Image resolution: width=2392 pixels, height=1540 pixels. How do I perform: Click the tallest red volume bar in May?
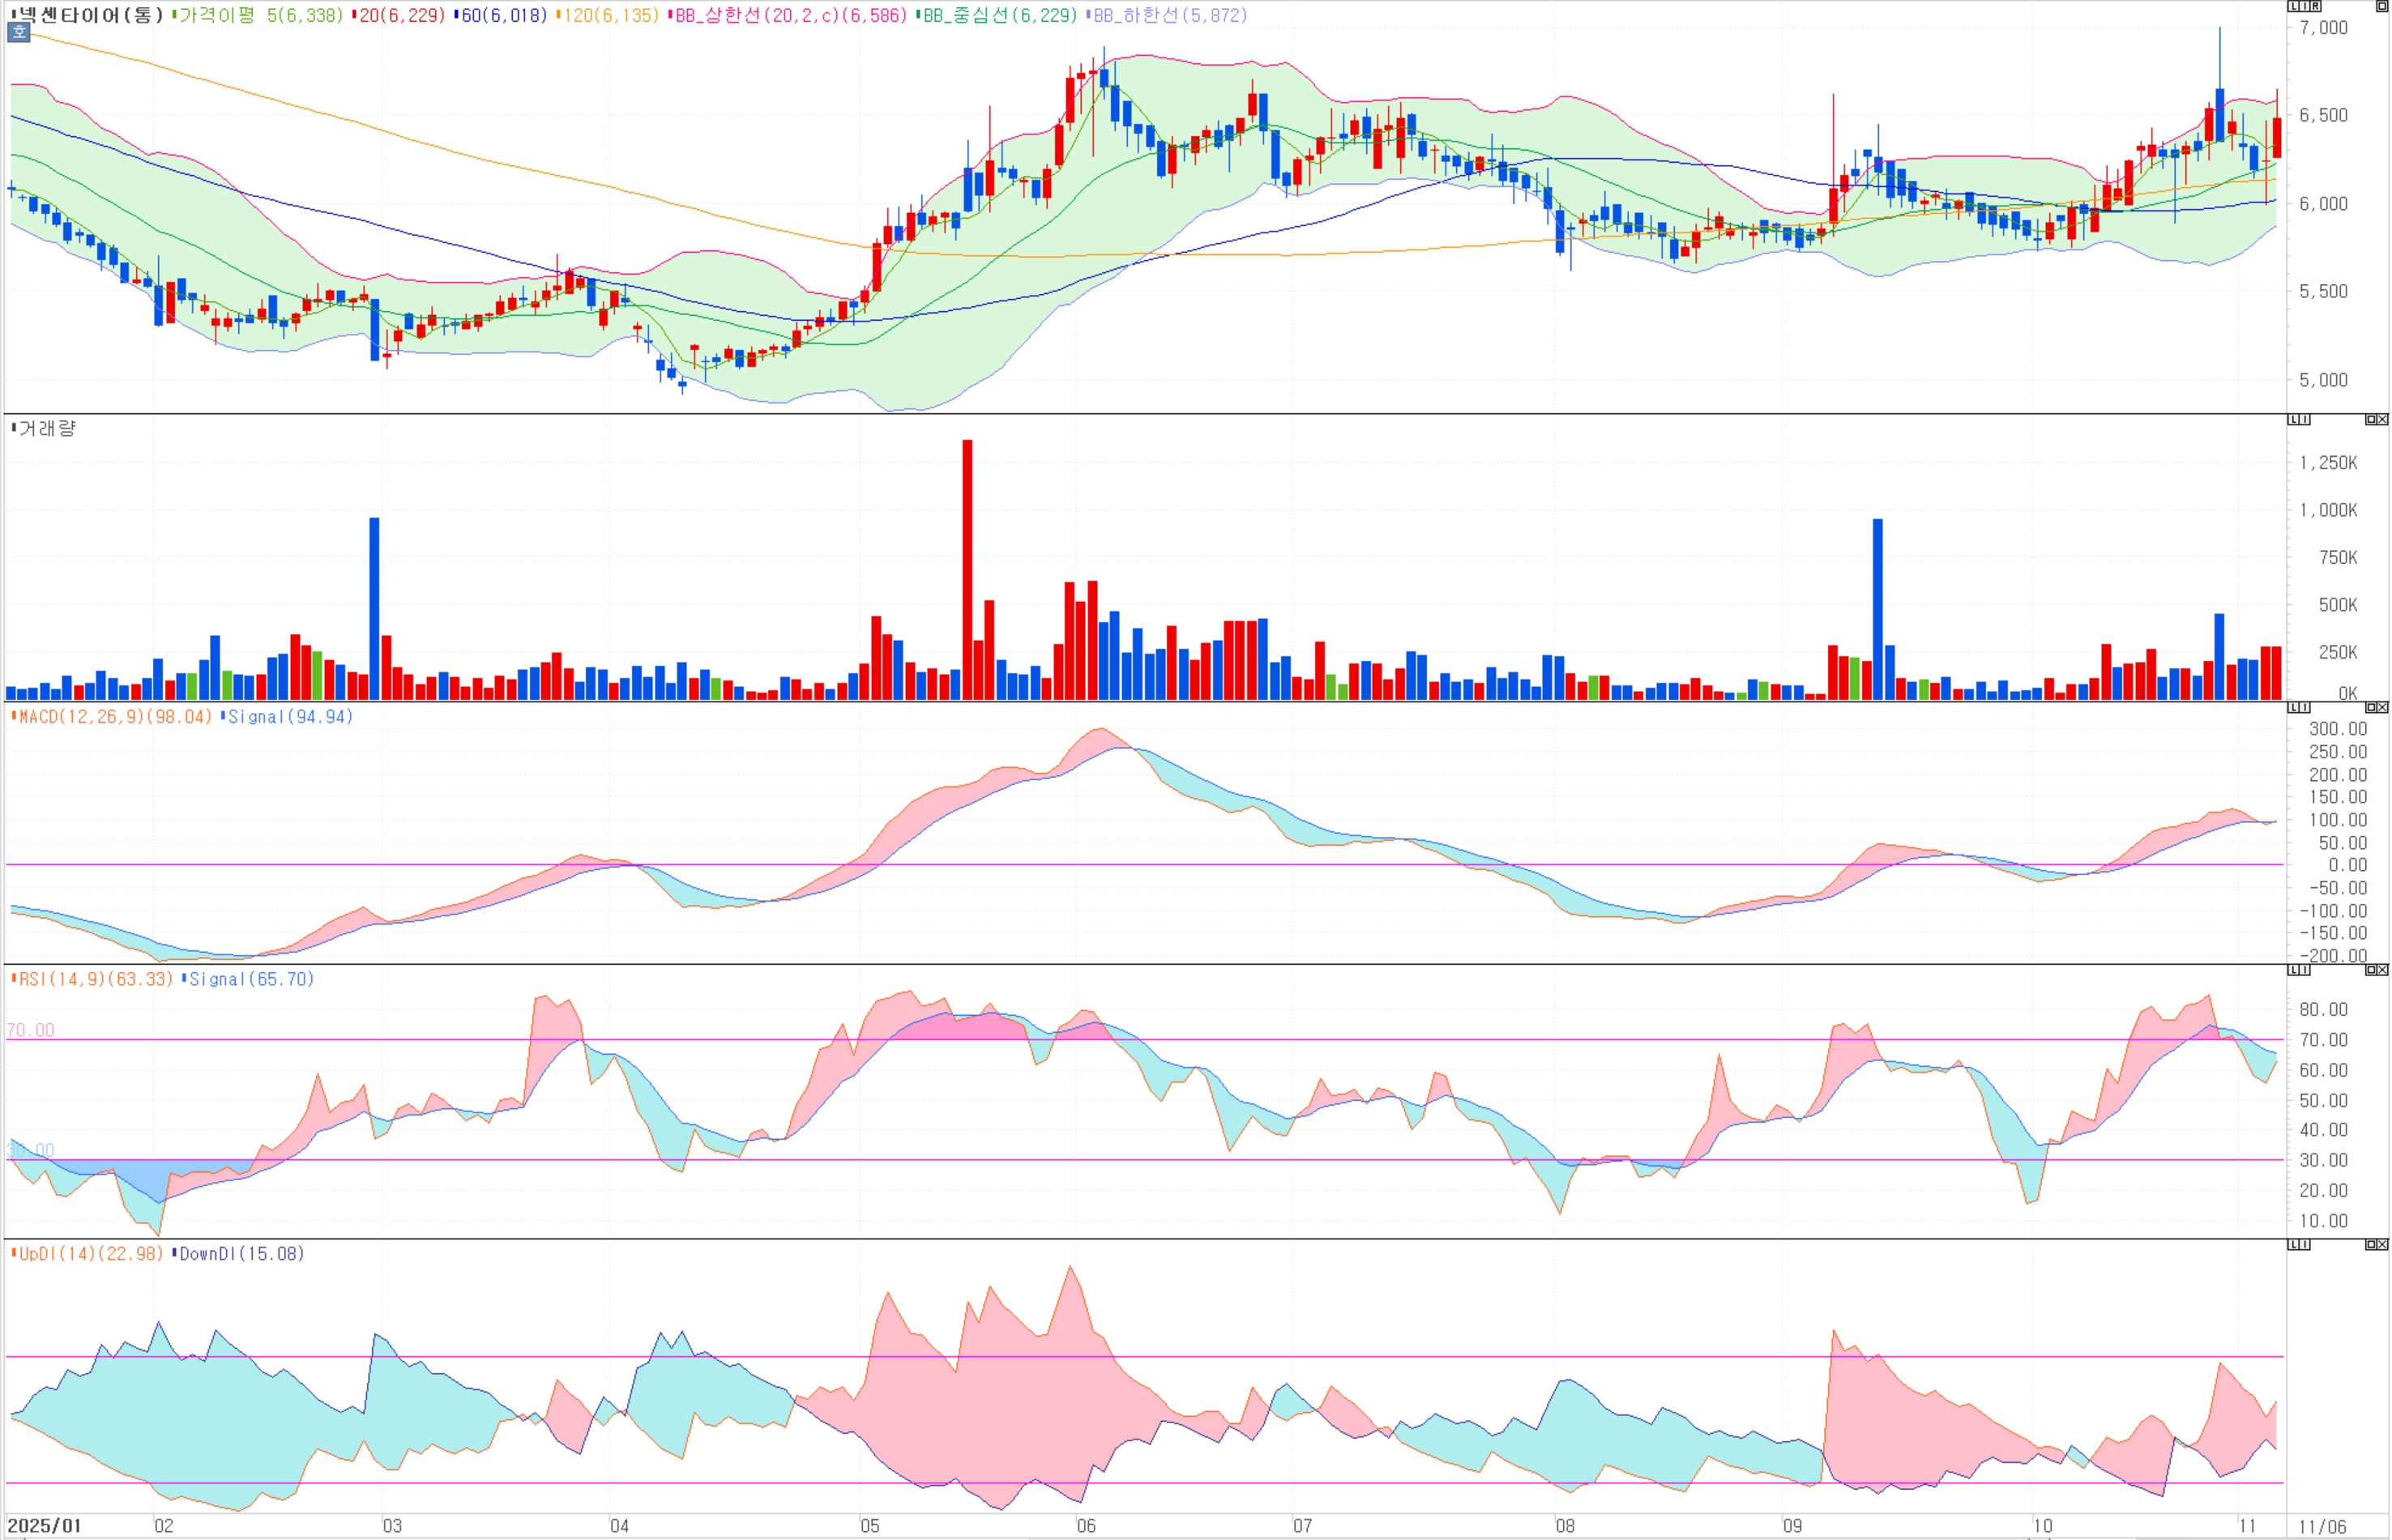(967, 570)
